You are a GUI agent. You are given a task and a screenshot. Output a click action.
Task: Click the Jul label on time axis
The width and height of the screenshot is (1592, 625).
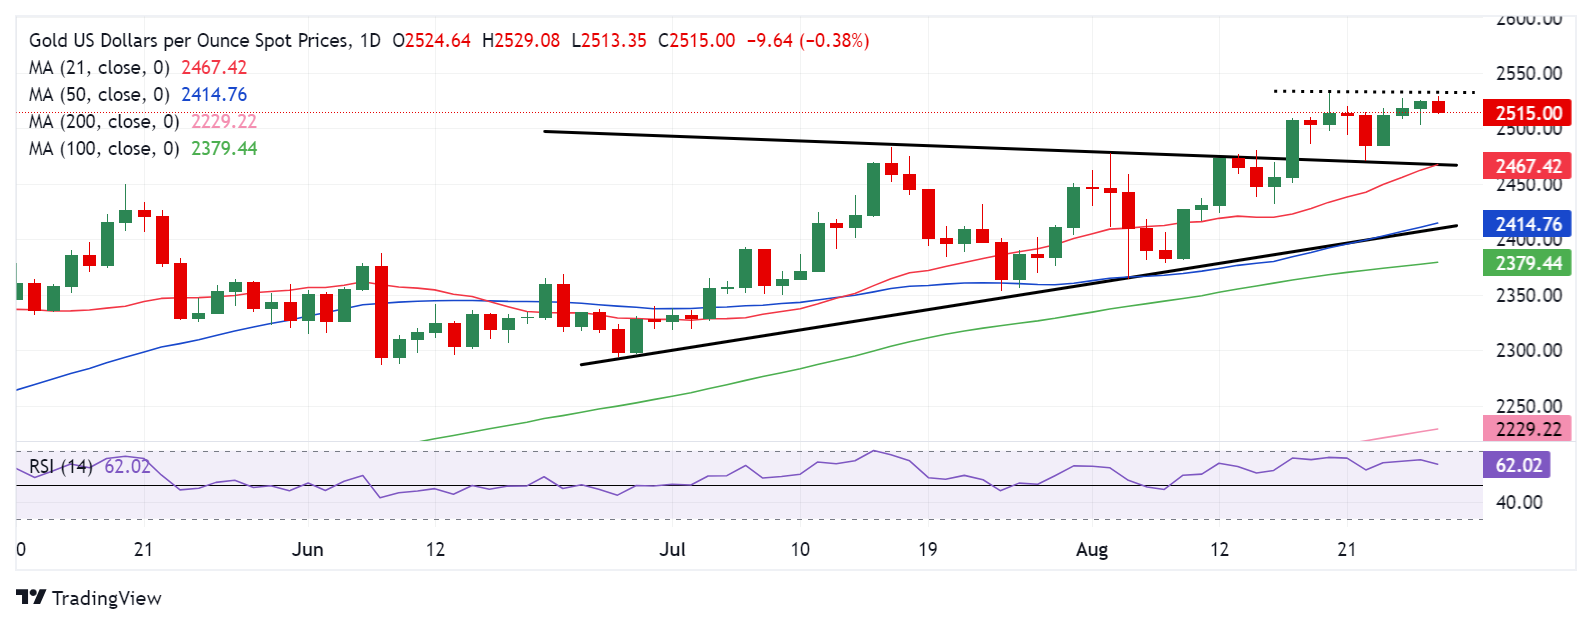click(673, 550)
